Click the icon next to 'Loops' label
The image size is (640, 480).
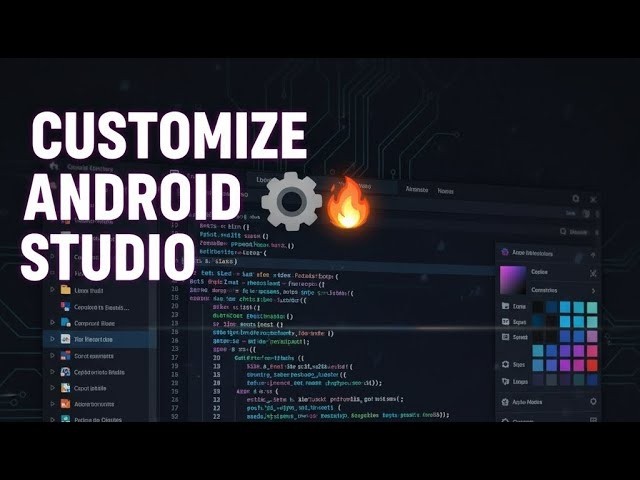tap(505, 381)
